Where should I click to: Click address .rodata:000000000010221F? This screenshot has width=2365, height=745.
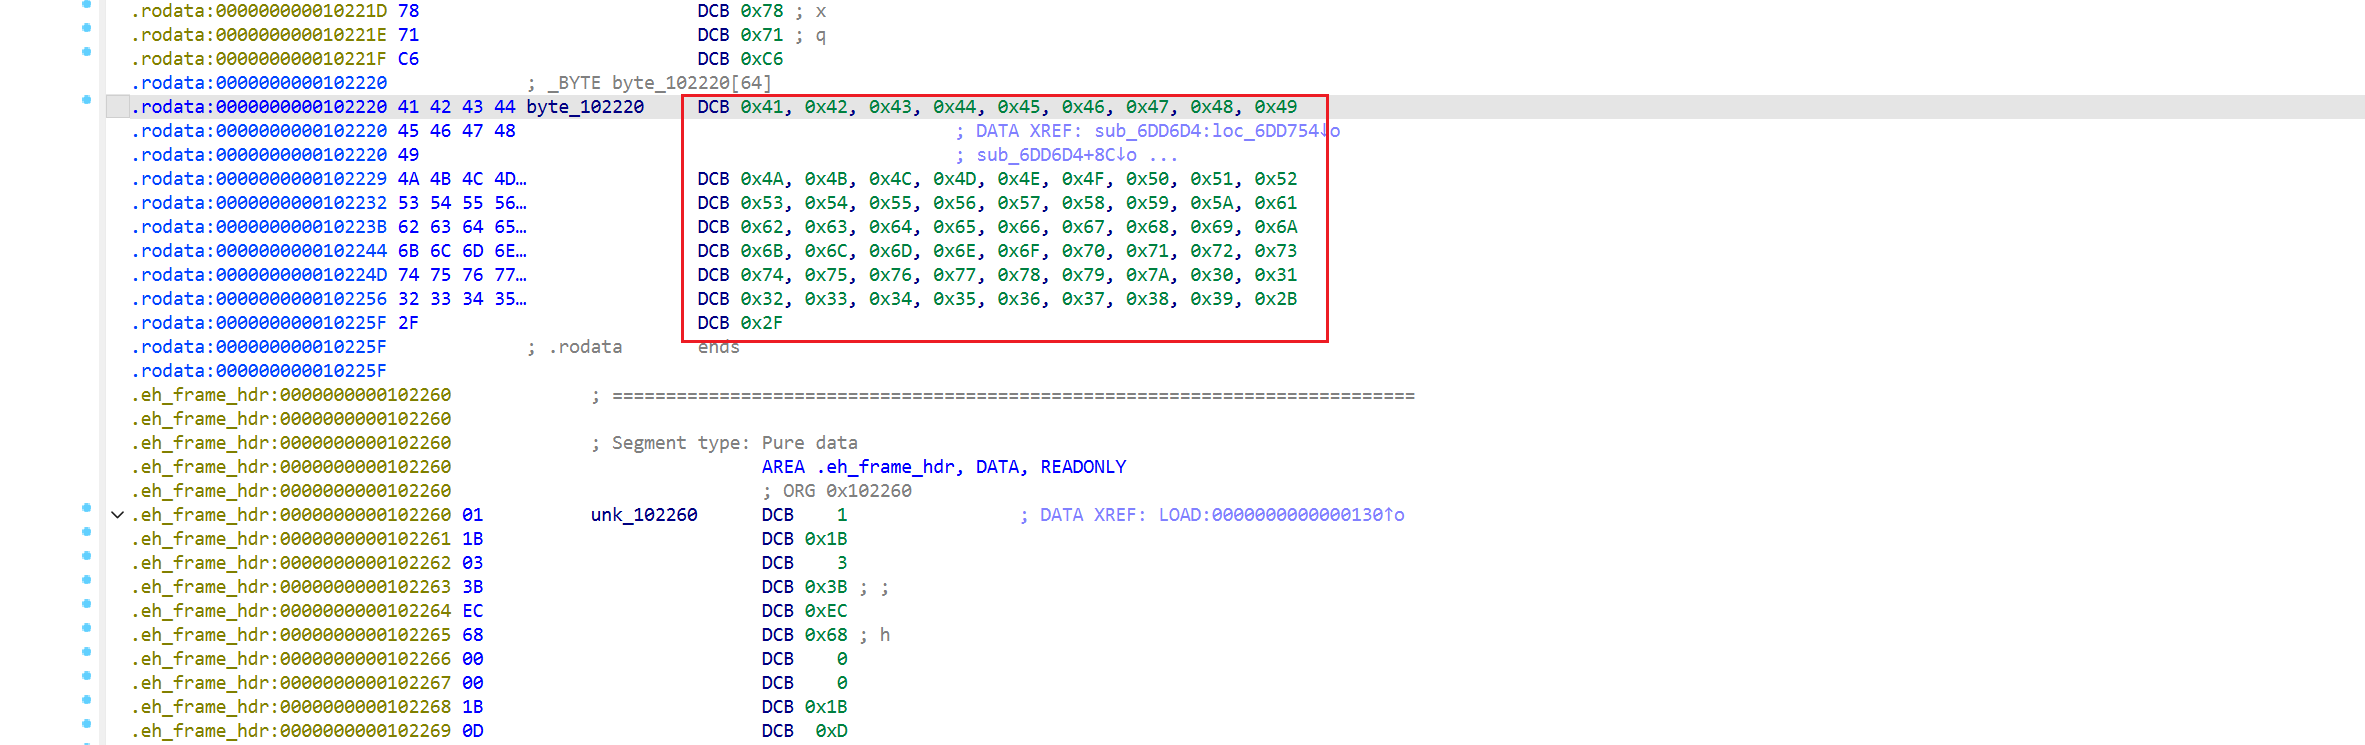(259, 59)
